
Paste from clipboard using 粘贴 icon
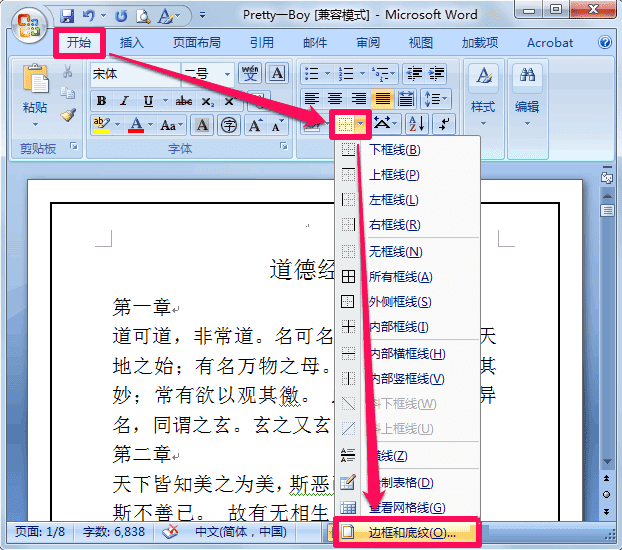click(35, 80)
